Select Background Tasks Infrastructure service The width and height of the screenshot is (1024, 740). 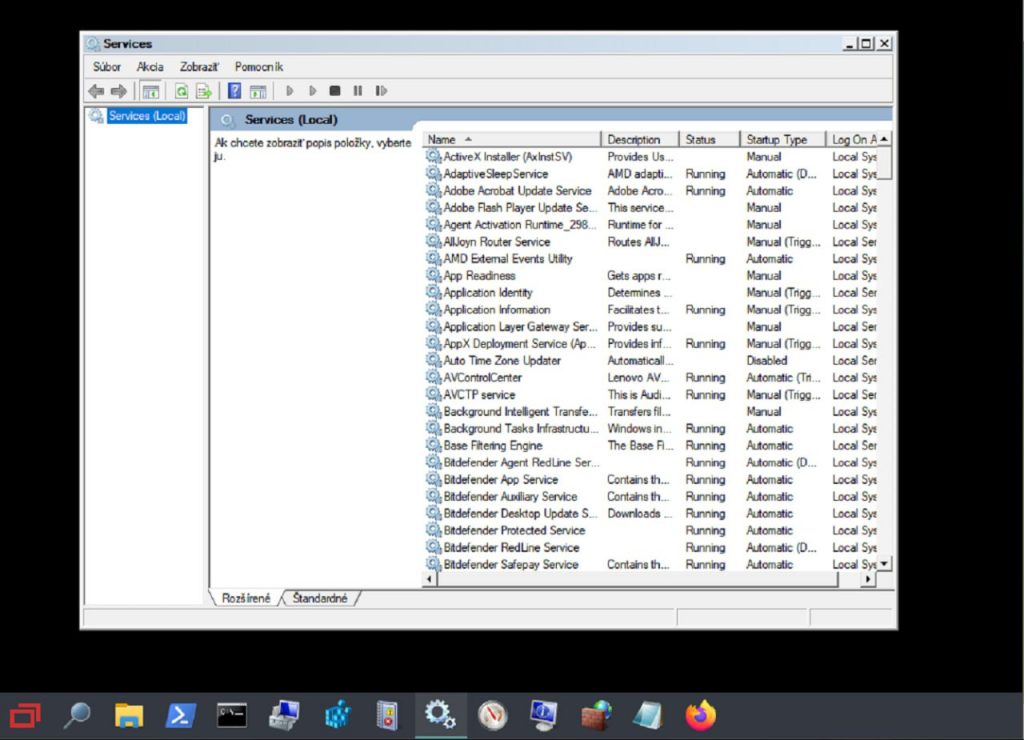click(x=650, y=428)
